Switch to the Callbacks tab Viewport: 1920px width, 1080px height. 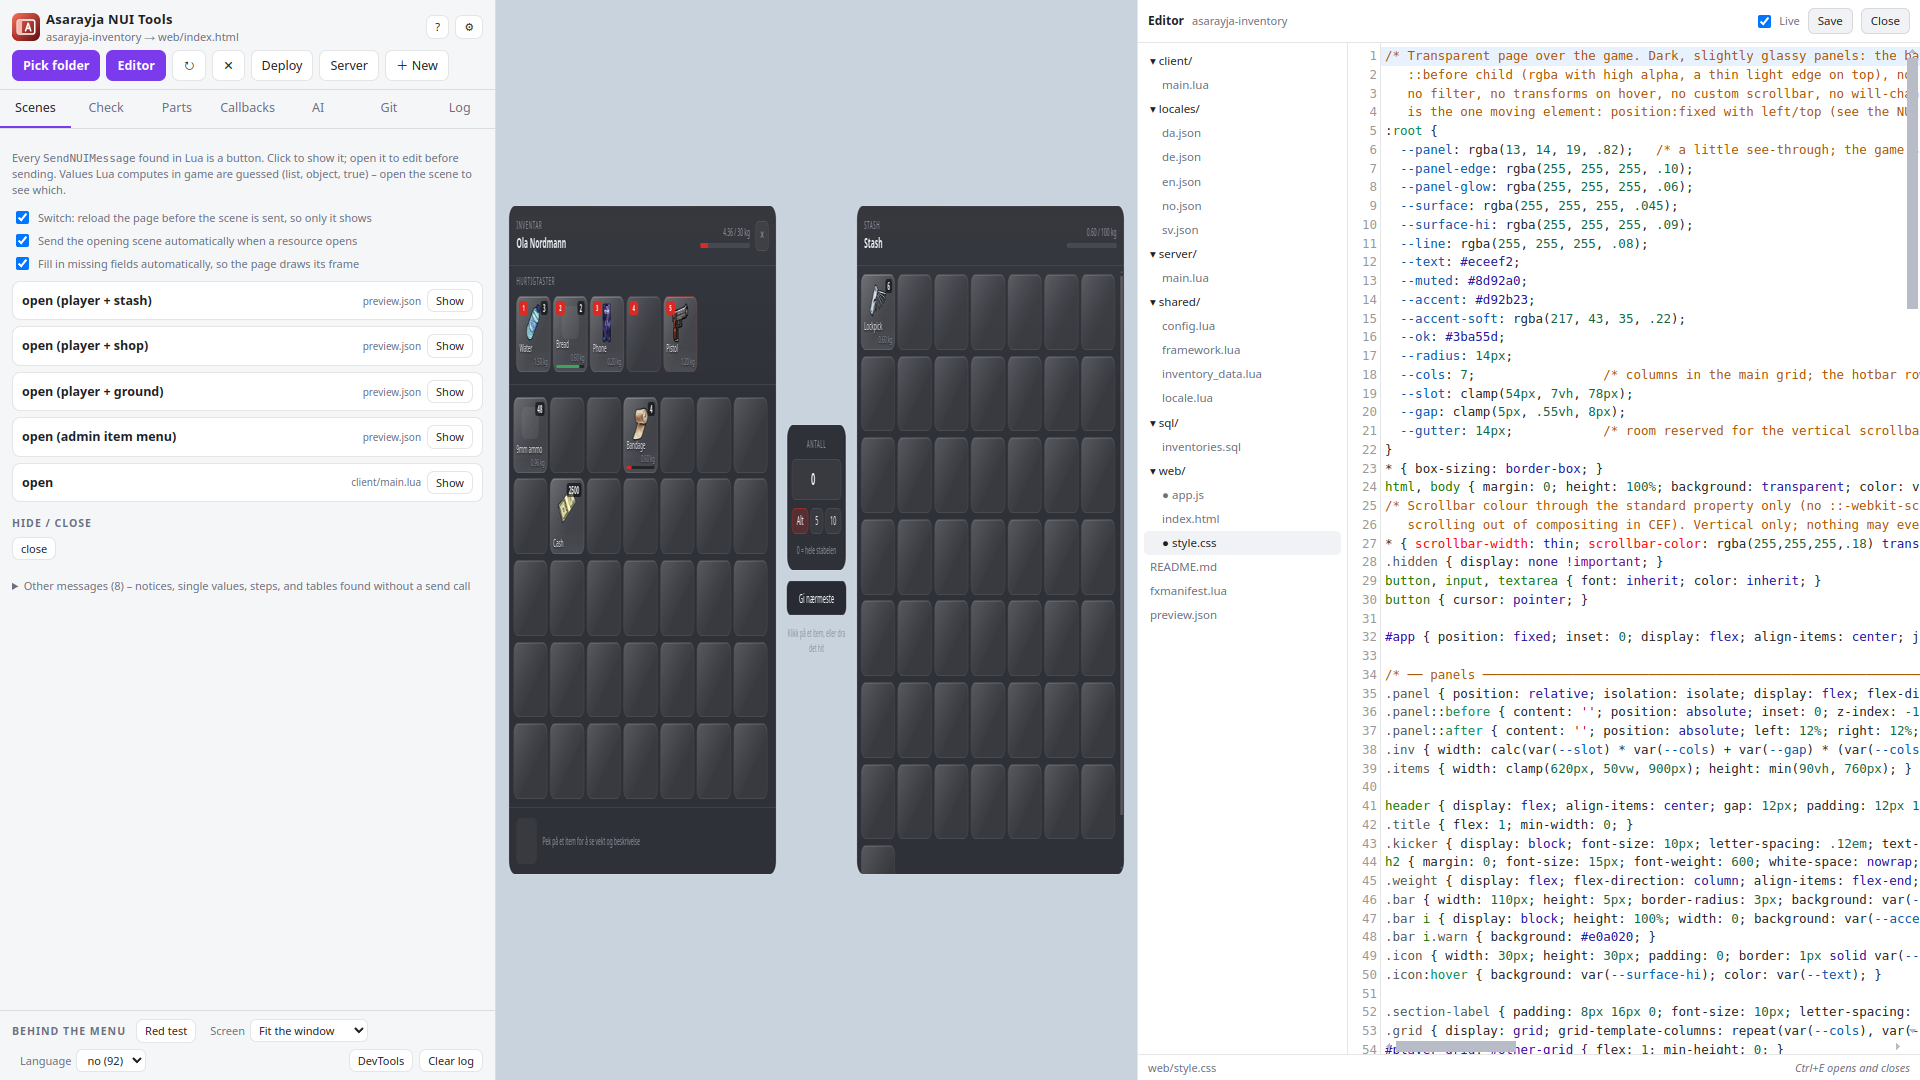tap(247, 108)
